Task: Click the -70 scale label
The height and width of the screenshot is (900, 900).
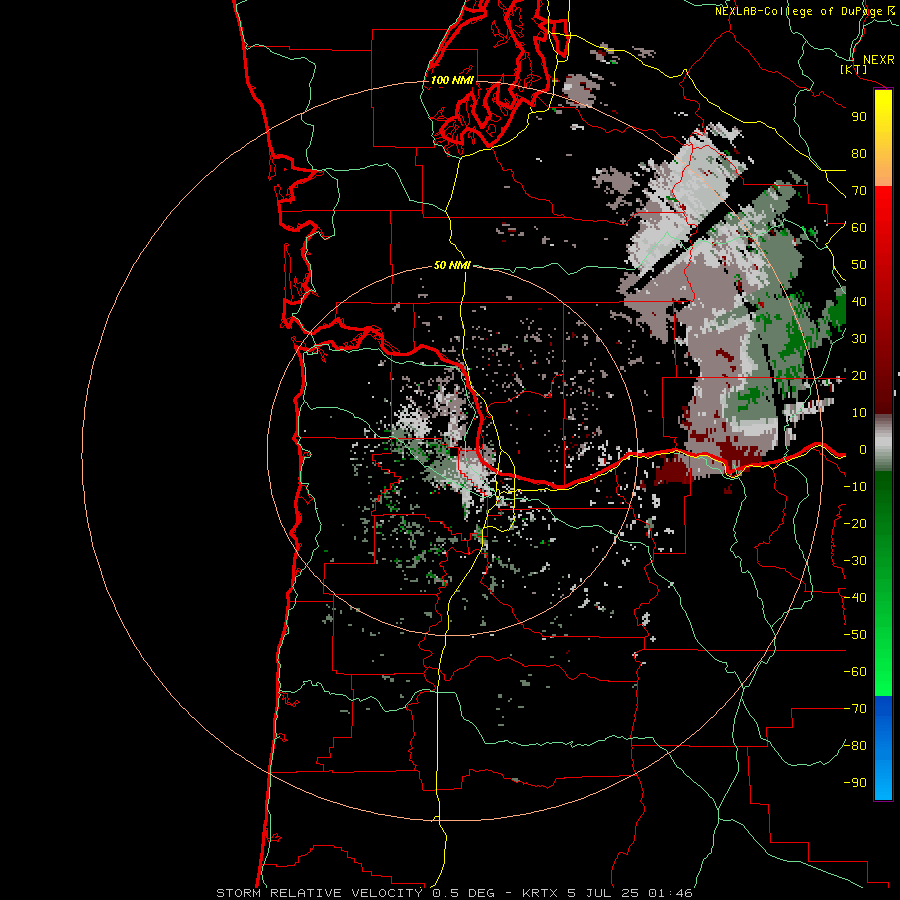Action: point(855,709)
